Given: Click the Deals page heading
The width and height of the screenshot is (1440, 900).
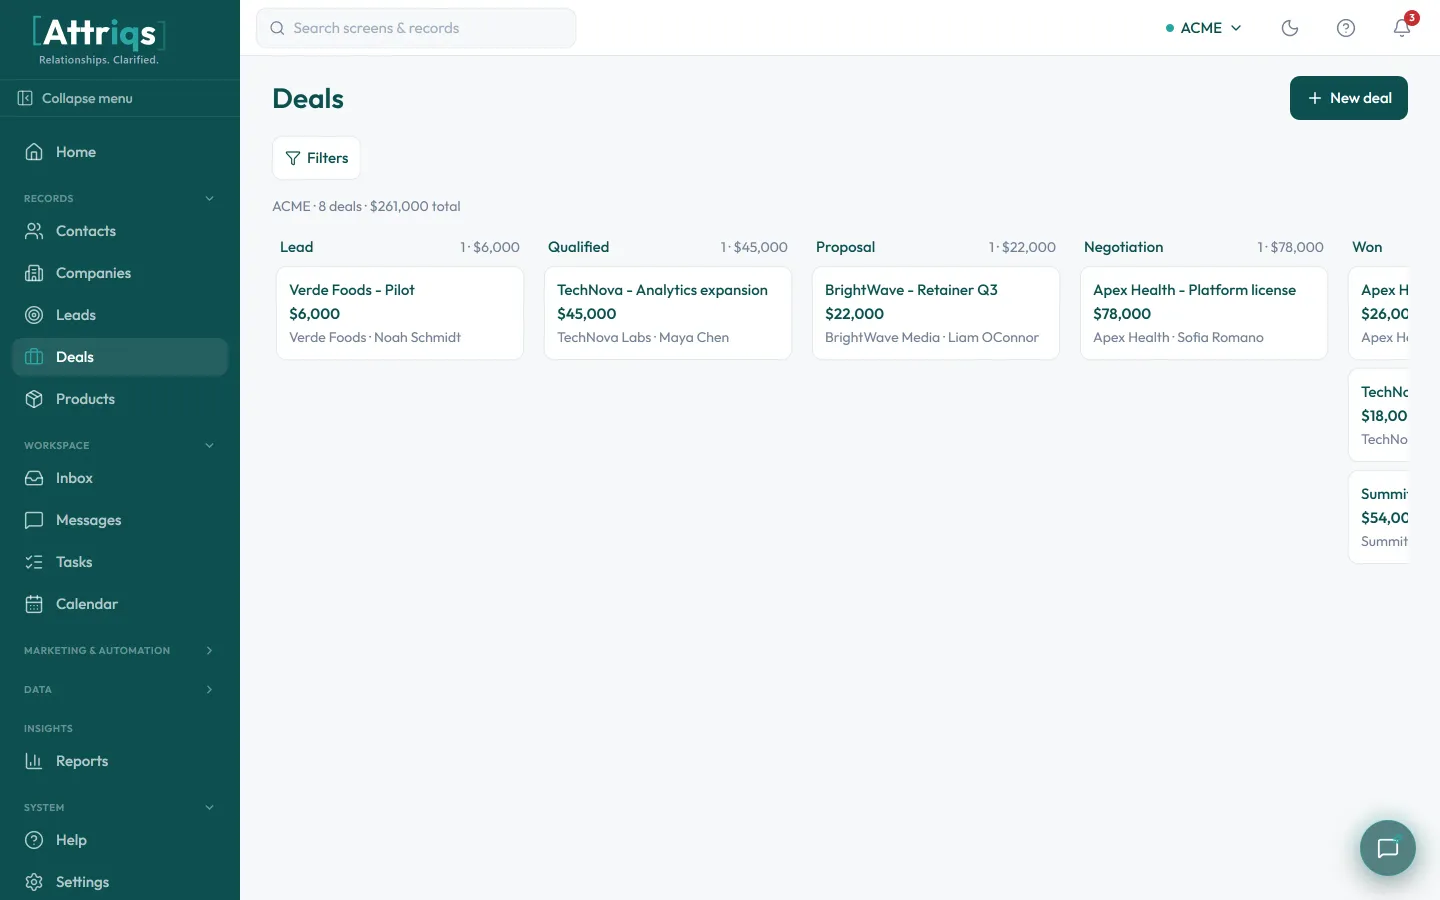Looking at the screenshot, I should click(308, 99).
